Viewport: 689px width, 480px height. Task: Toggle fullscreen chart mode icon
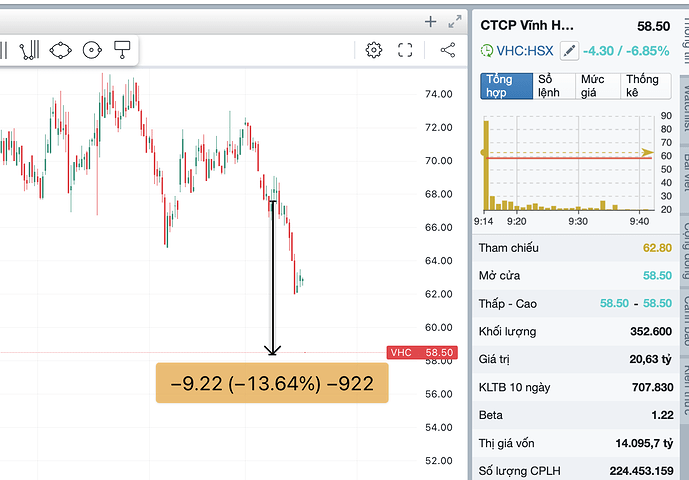coord(406,49)
